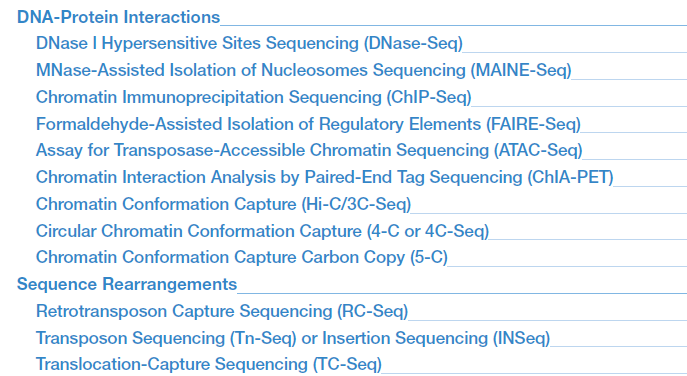Go to Translocation-Capture Sequencing (TC-Seq)
Screen dimensions: 687x376
click(209, 364)
